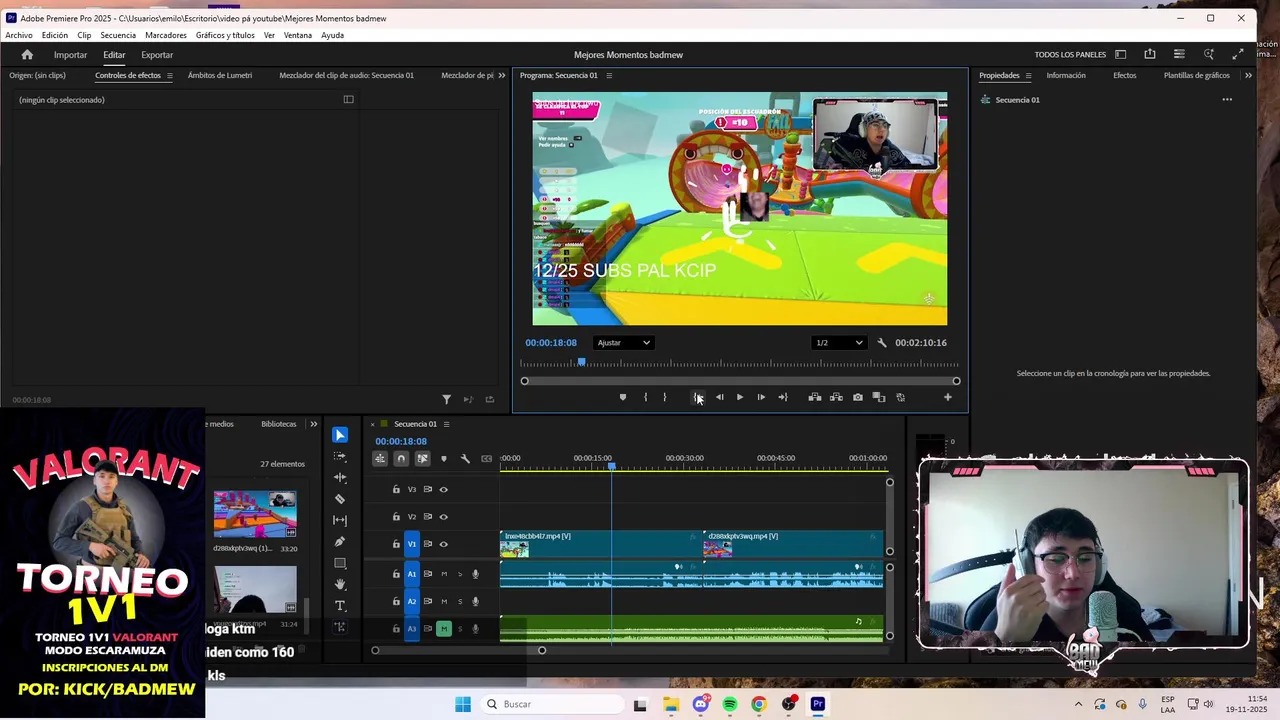Image resolution: width=1280 pixels, height=720 pixels.
Task: Click the Mark In button
Action: pyautogui.click(x=645, y=397)
